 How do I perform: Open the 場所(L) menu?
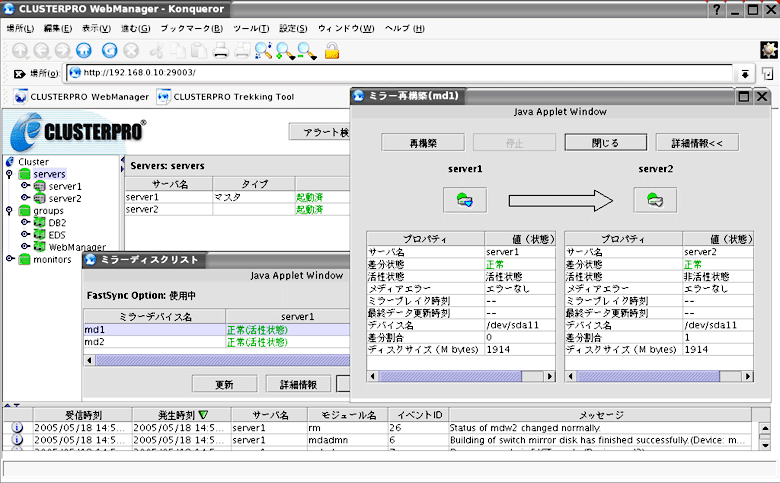coord(20,28)
